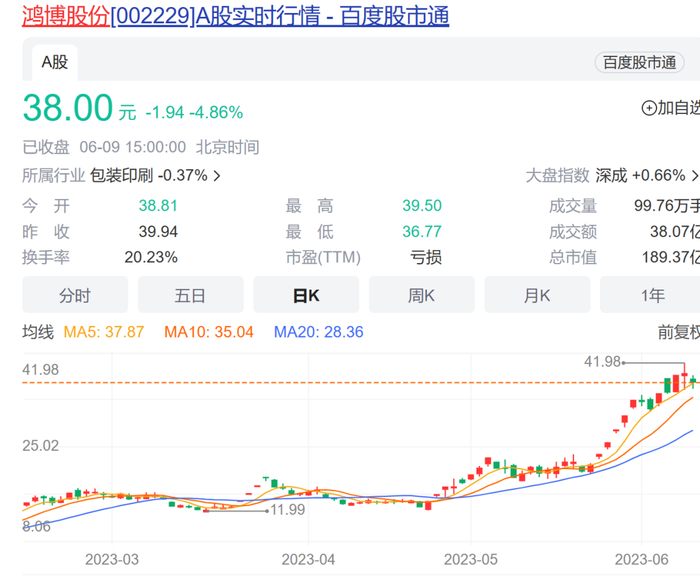Click the 加自选 plus icon

coord(649,108)
